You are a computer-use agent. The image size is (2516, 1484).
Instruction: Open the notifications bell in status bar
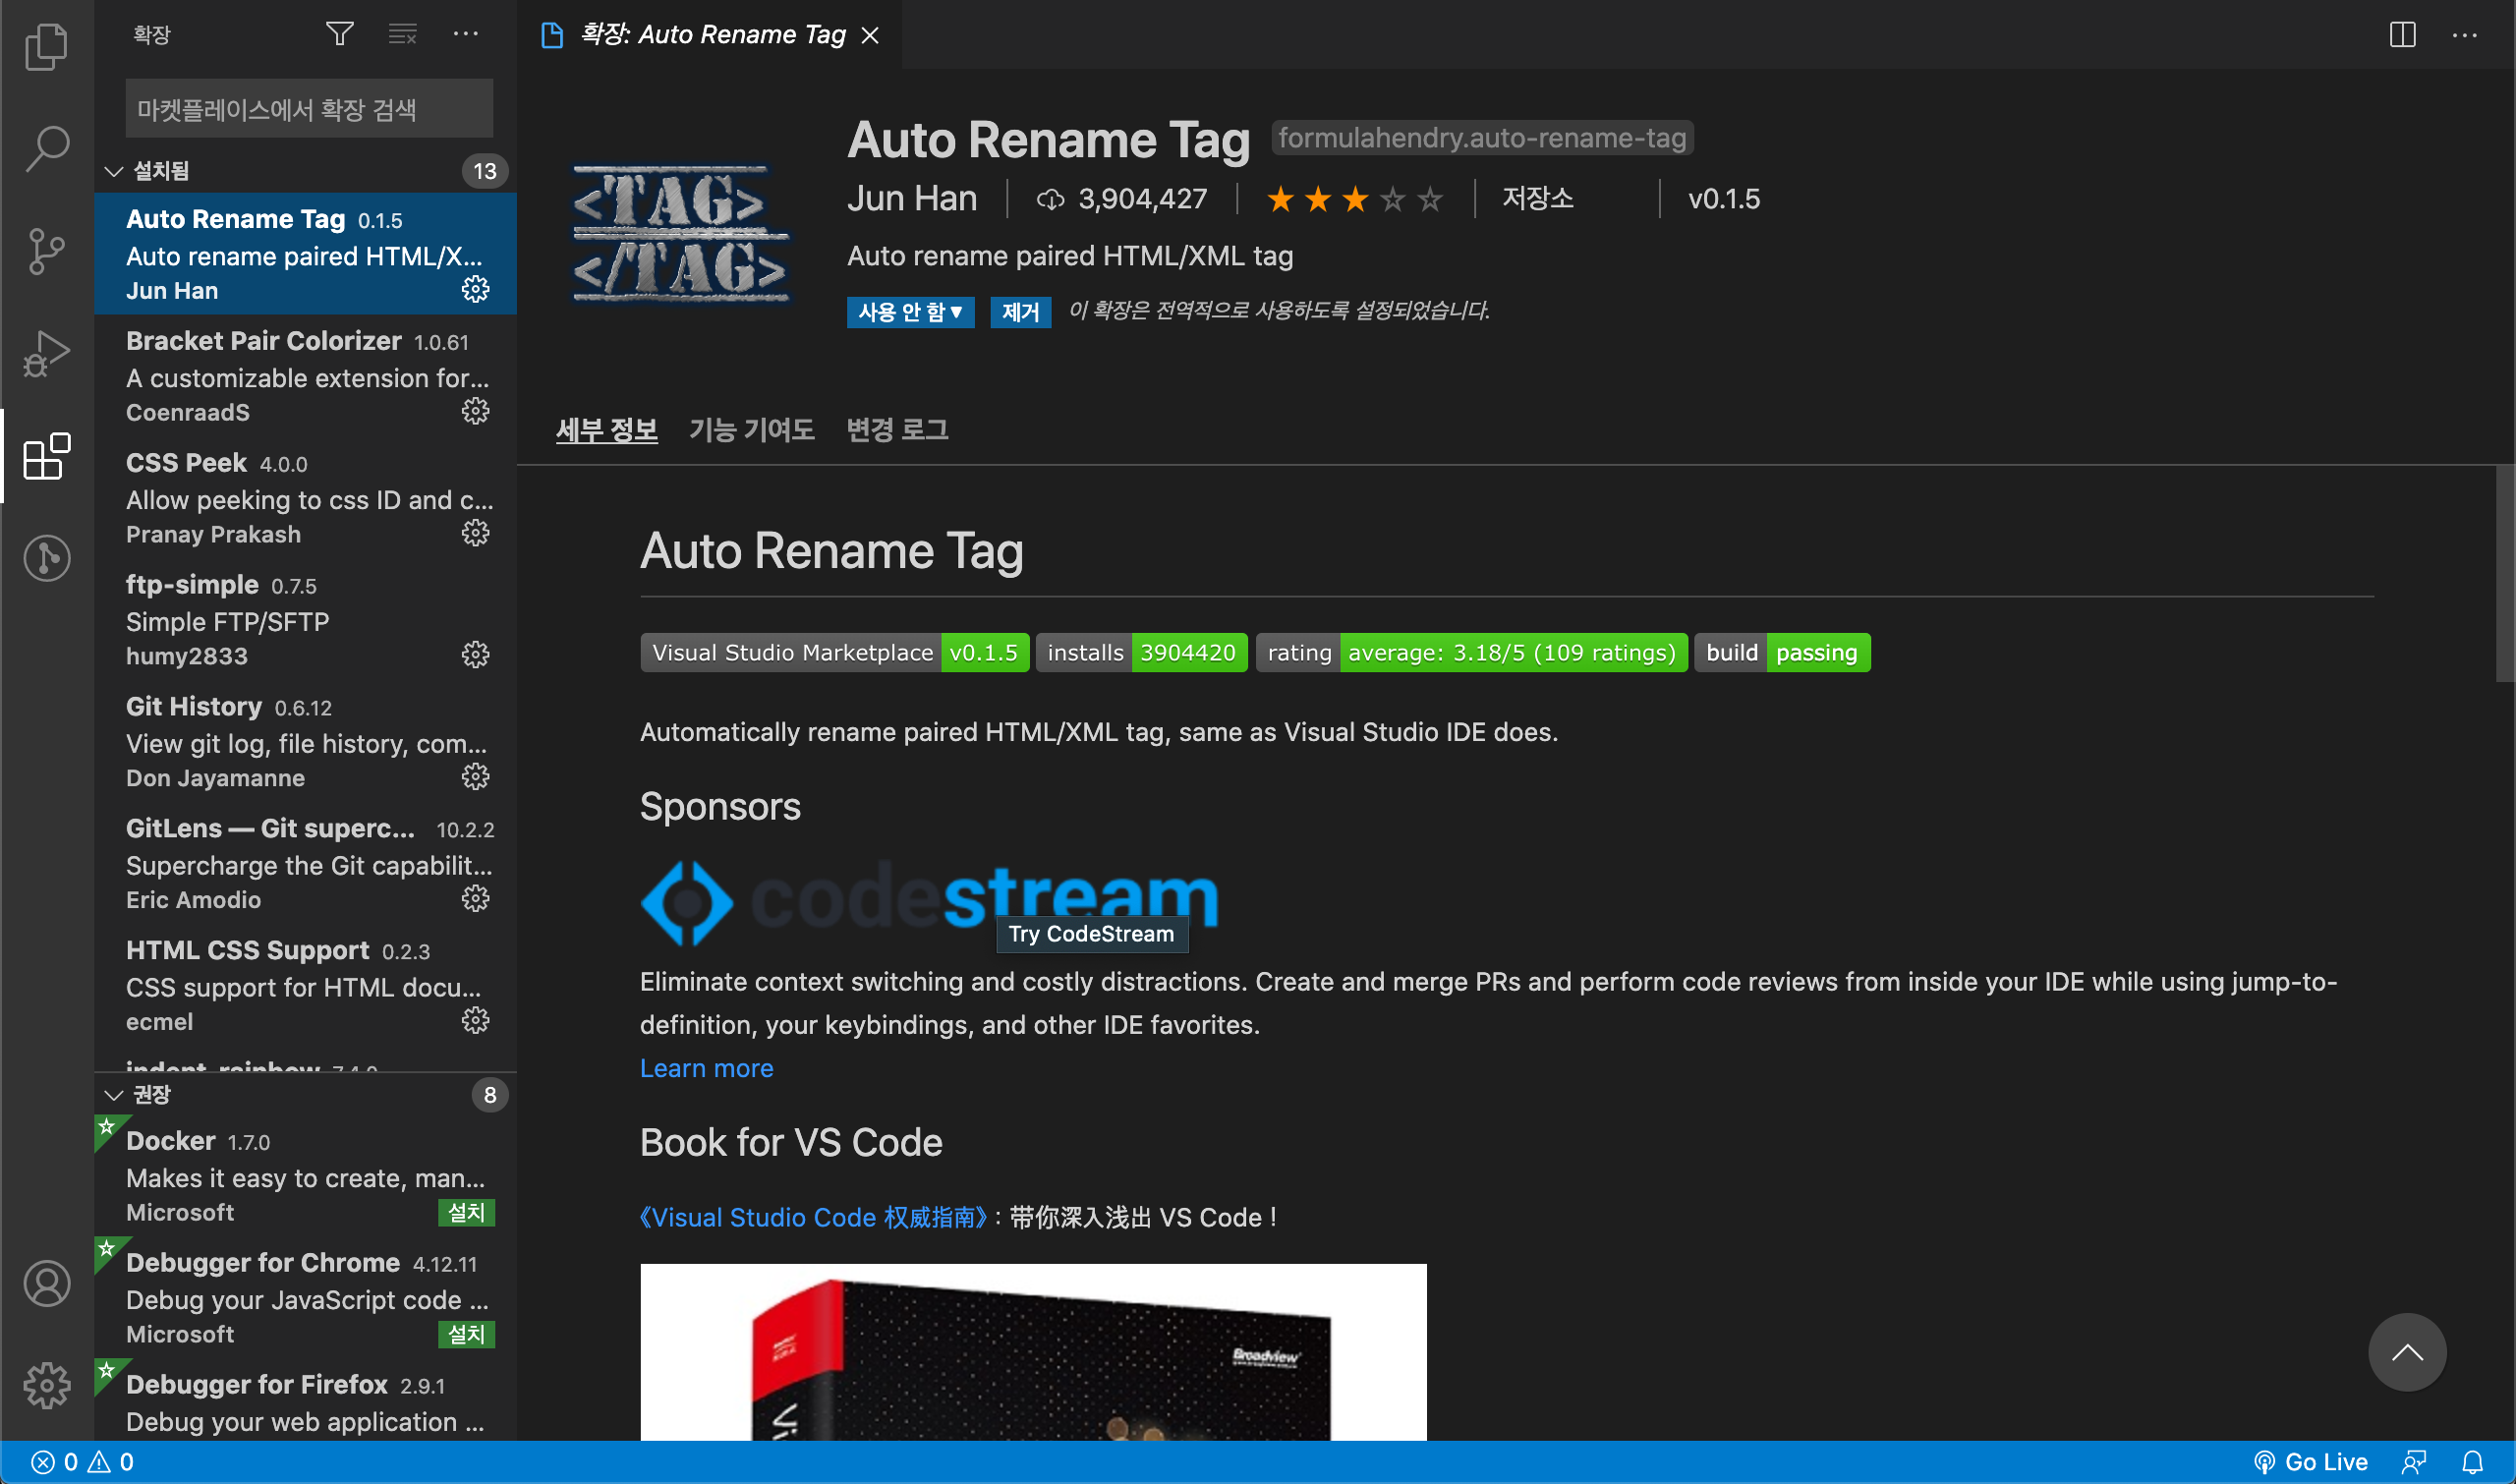pos(2472,1462)
